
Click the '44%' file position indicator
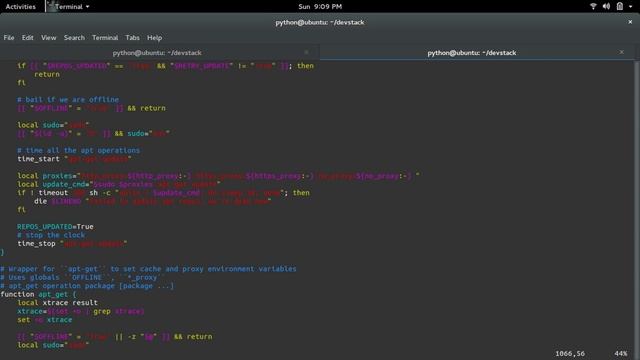point(620,353)
